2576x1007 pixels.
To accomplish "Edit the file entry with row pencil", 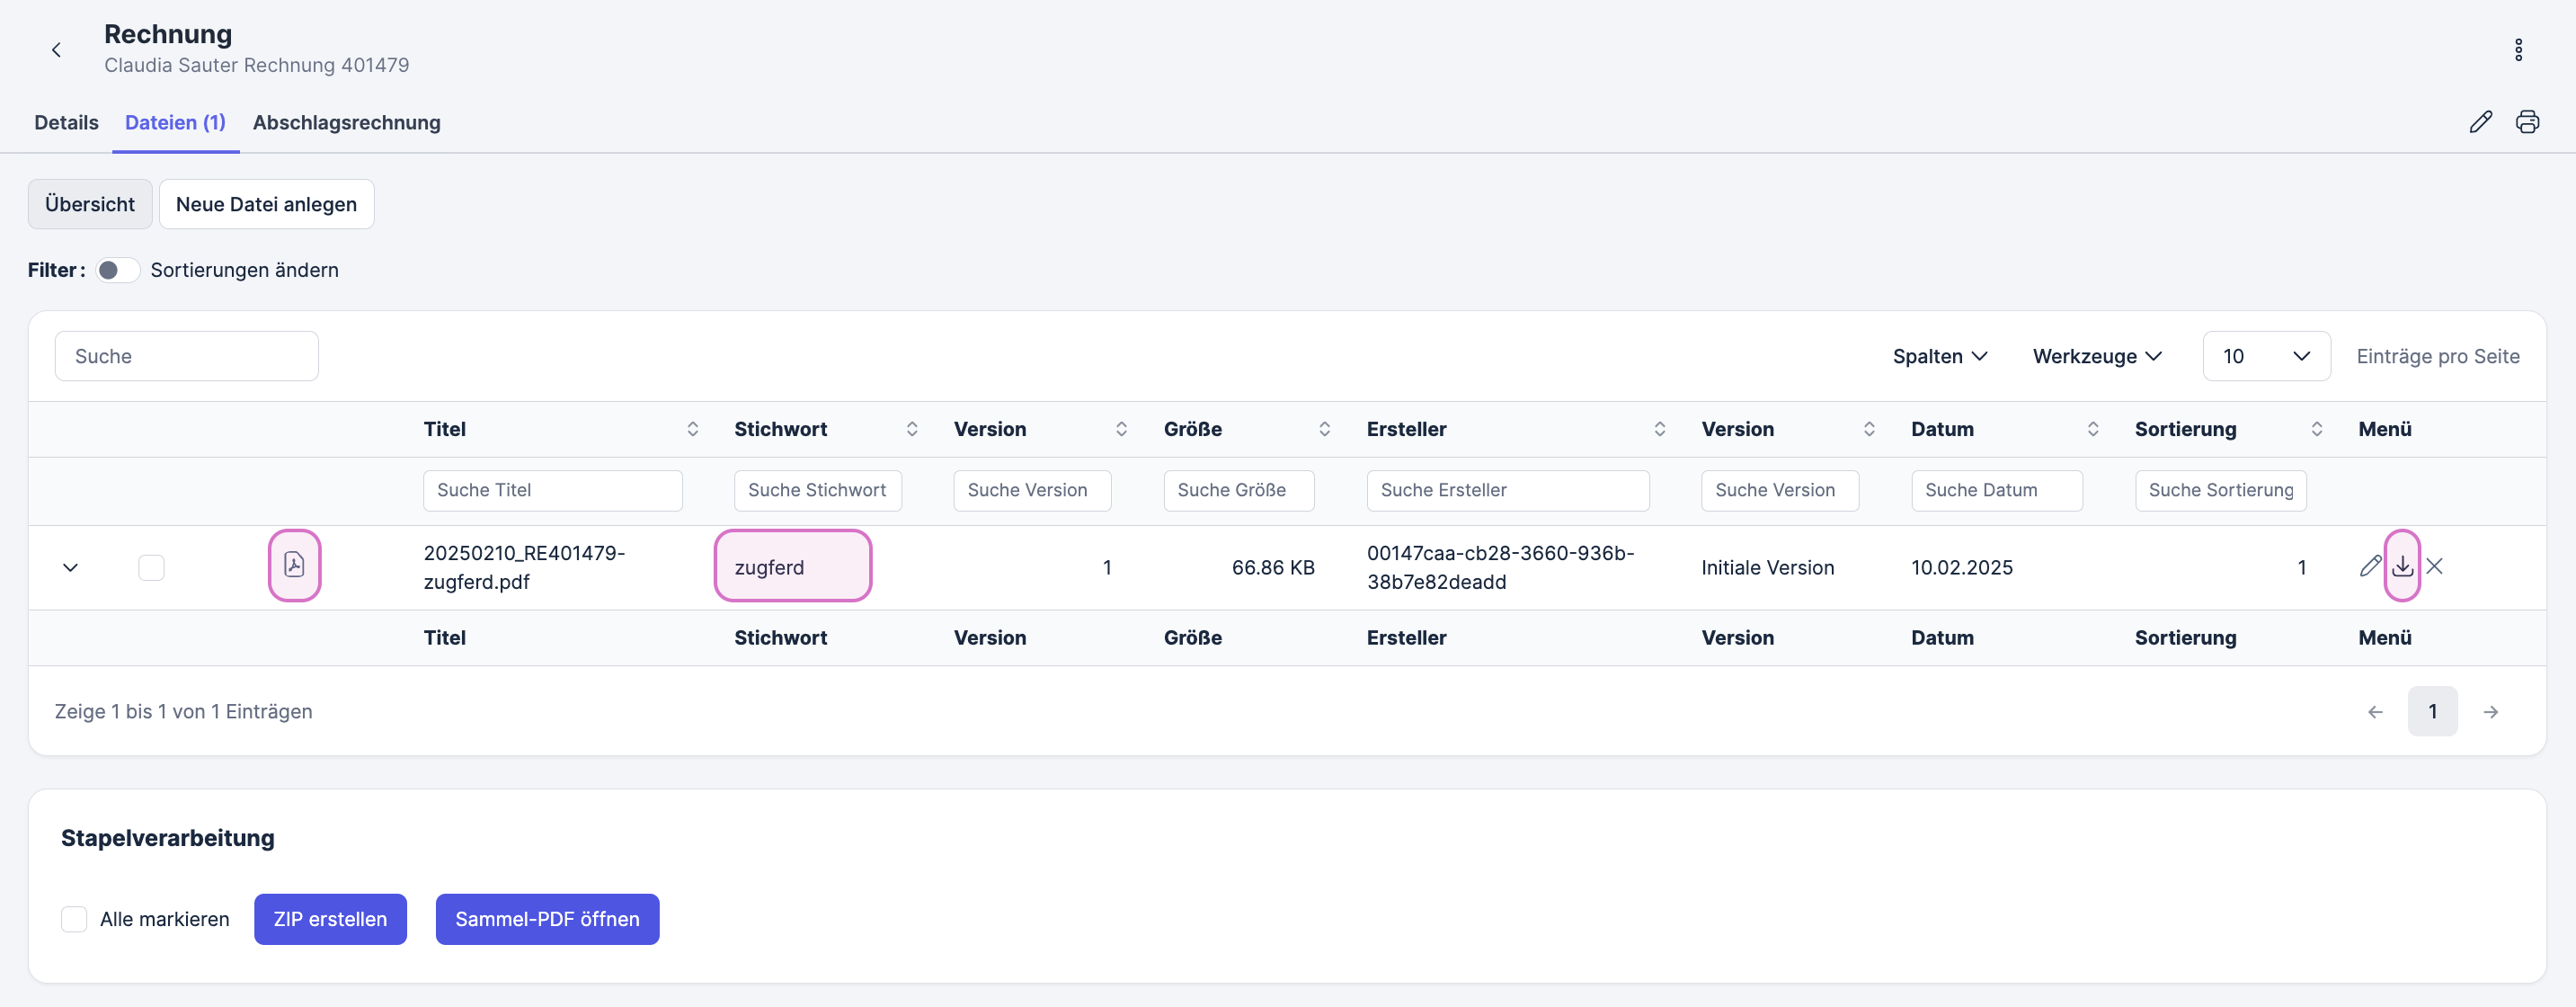I will click(2369, 566).
